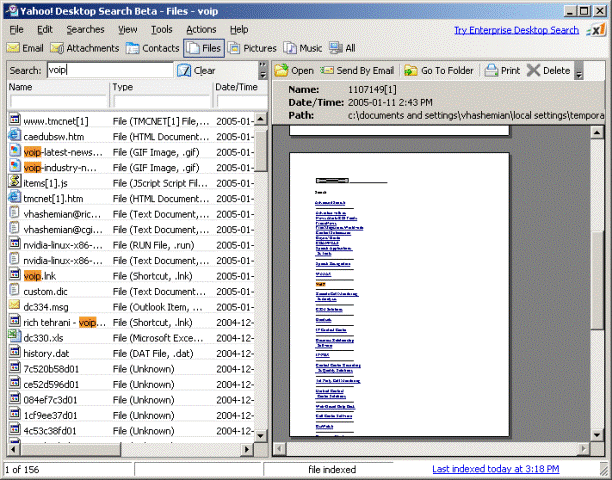The height and width of the screenshot is (480, 612).
Task: Clear the search with Clear button
Action: point(196,71)
